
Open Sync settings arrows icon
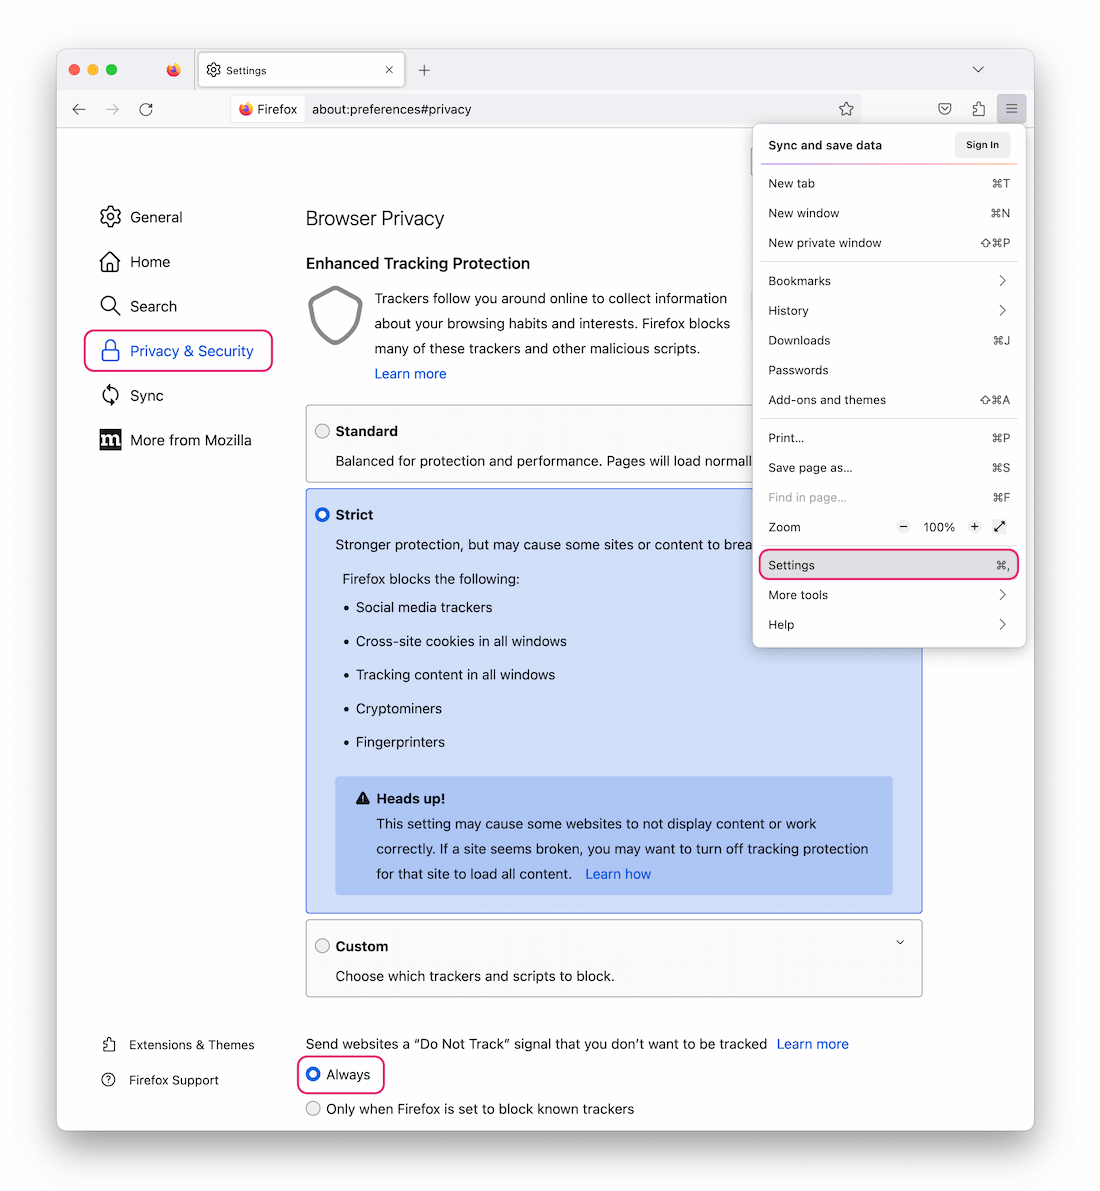tap(110, 395)
